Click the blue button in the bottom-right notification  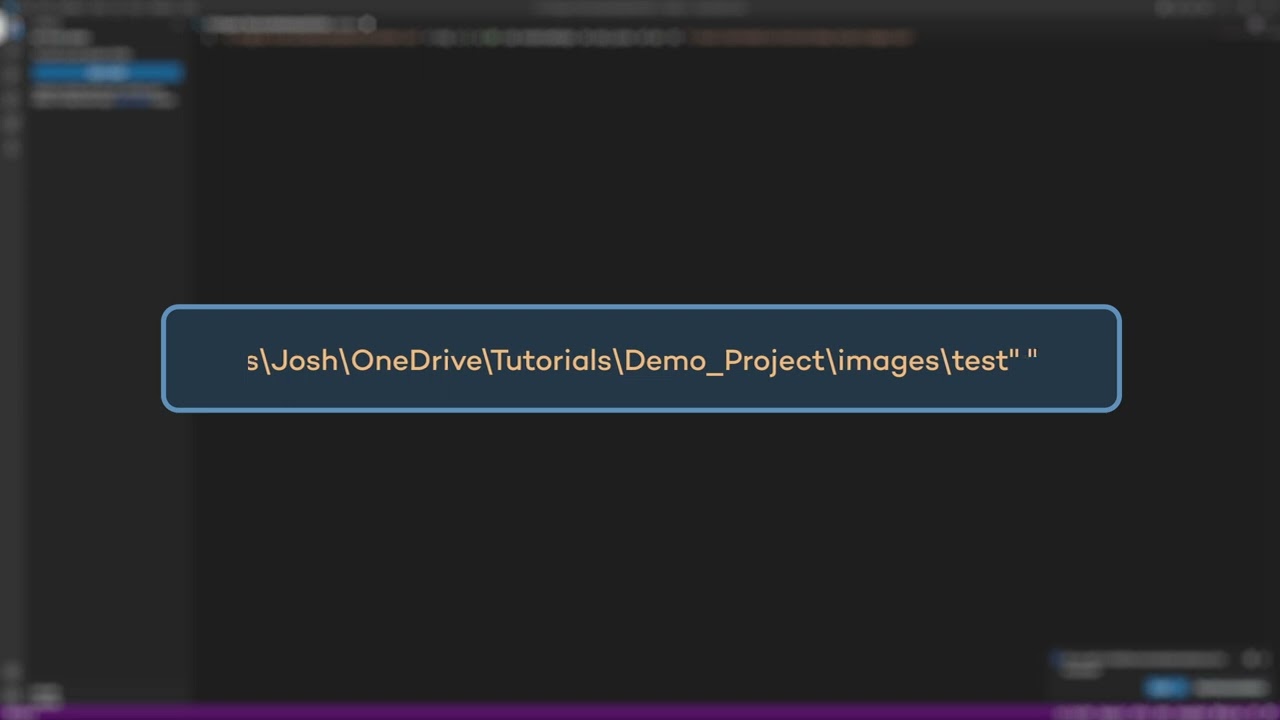coord(1165,688)
